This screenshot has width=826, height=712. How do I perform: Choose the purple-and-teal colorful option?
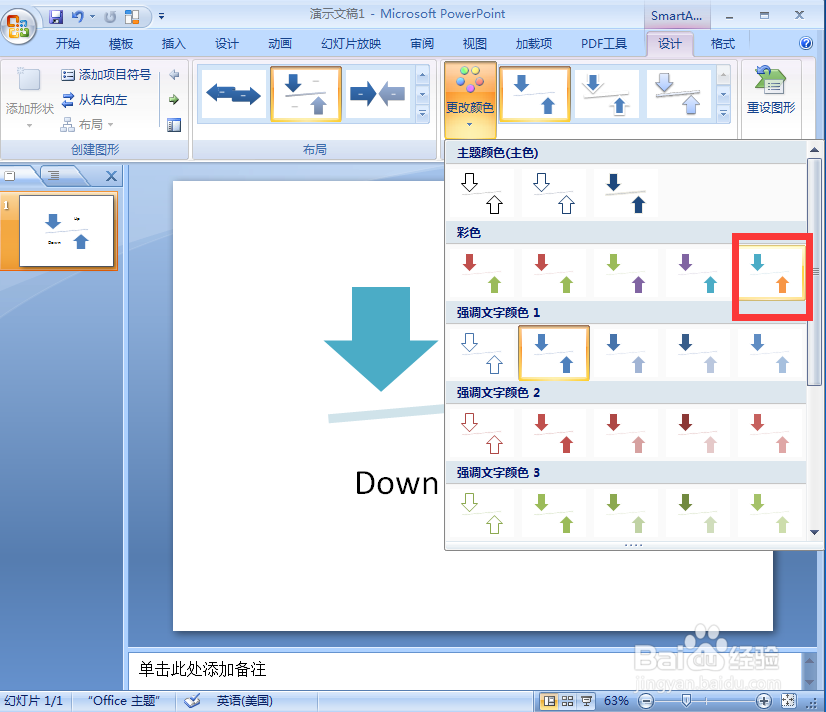tap(697, 273)
